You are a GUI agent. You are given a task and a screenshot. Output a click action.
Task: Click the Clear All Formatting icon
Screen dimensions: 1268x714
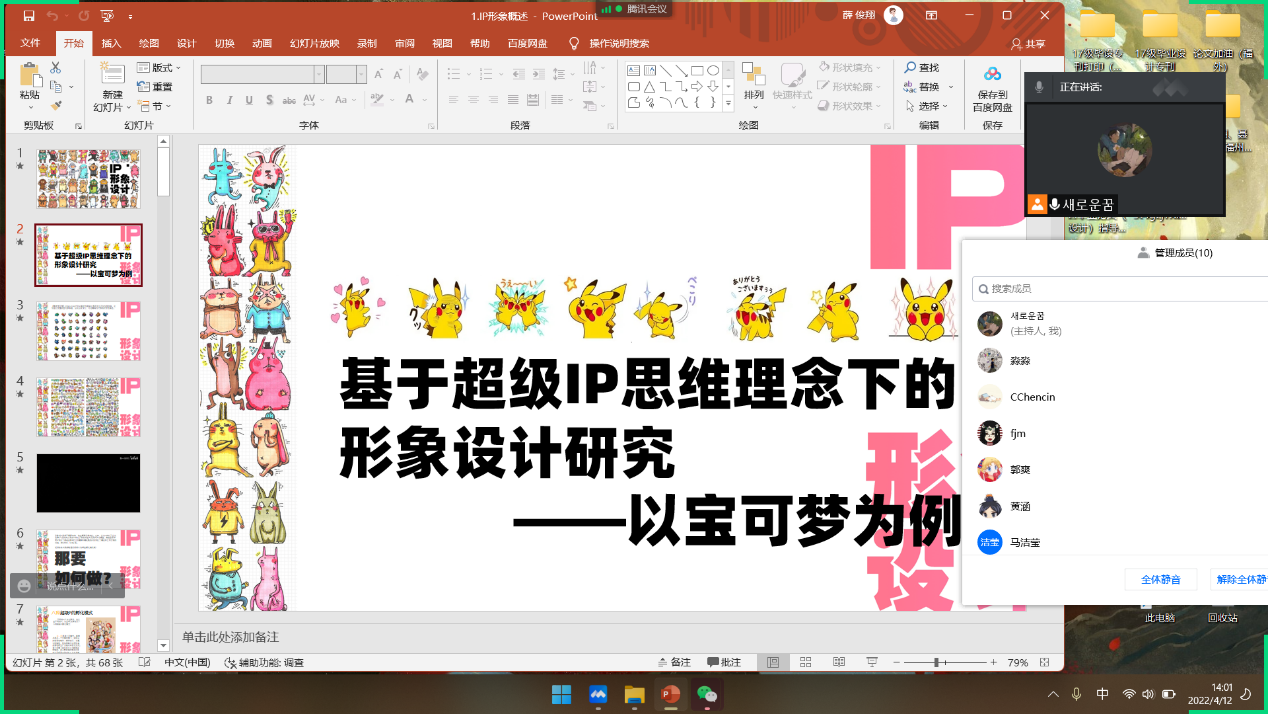click(x=422, y=74)
